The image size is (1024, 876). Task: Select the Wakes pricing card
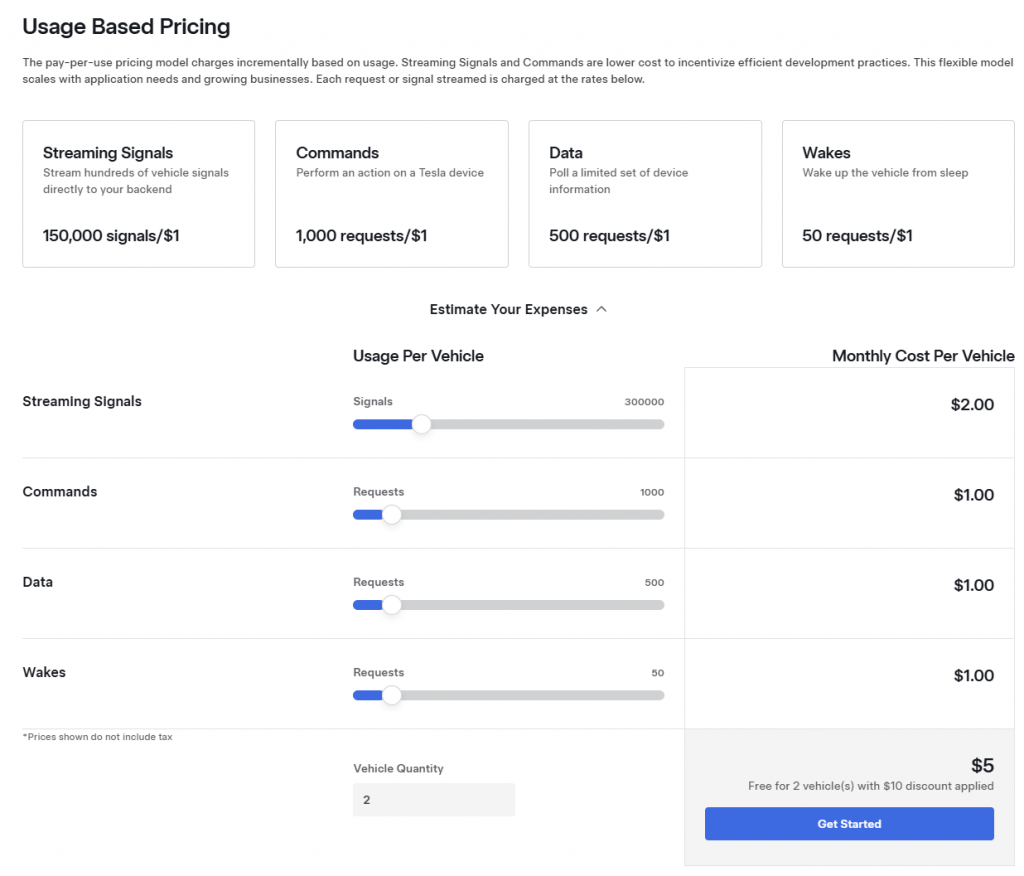(x=898, y=194)
